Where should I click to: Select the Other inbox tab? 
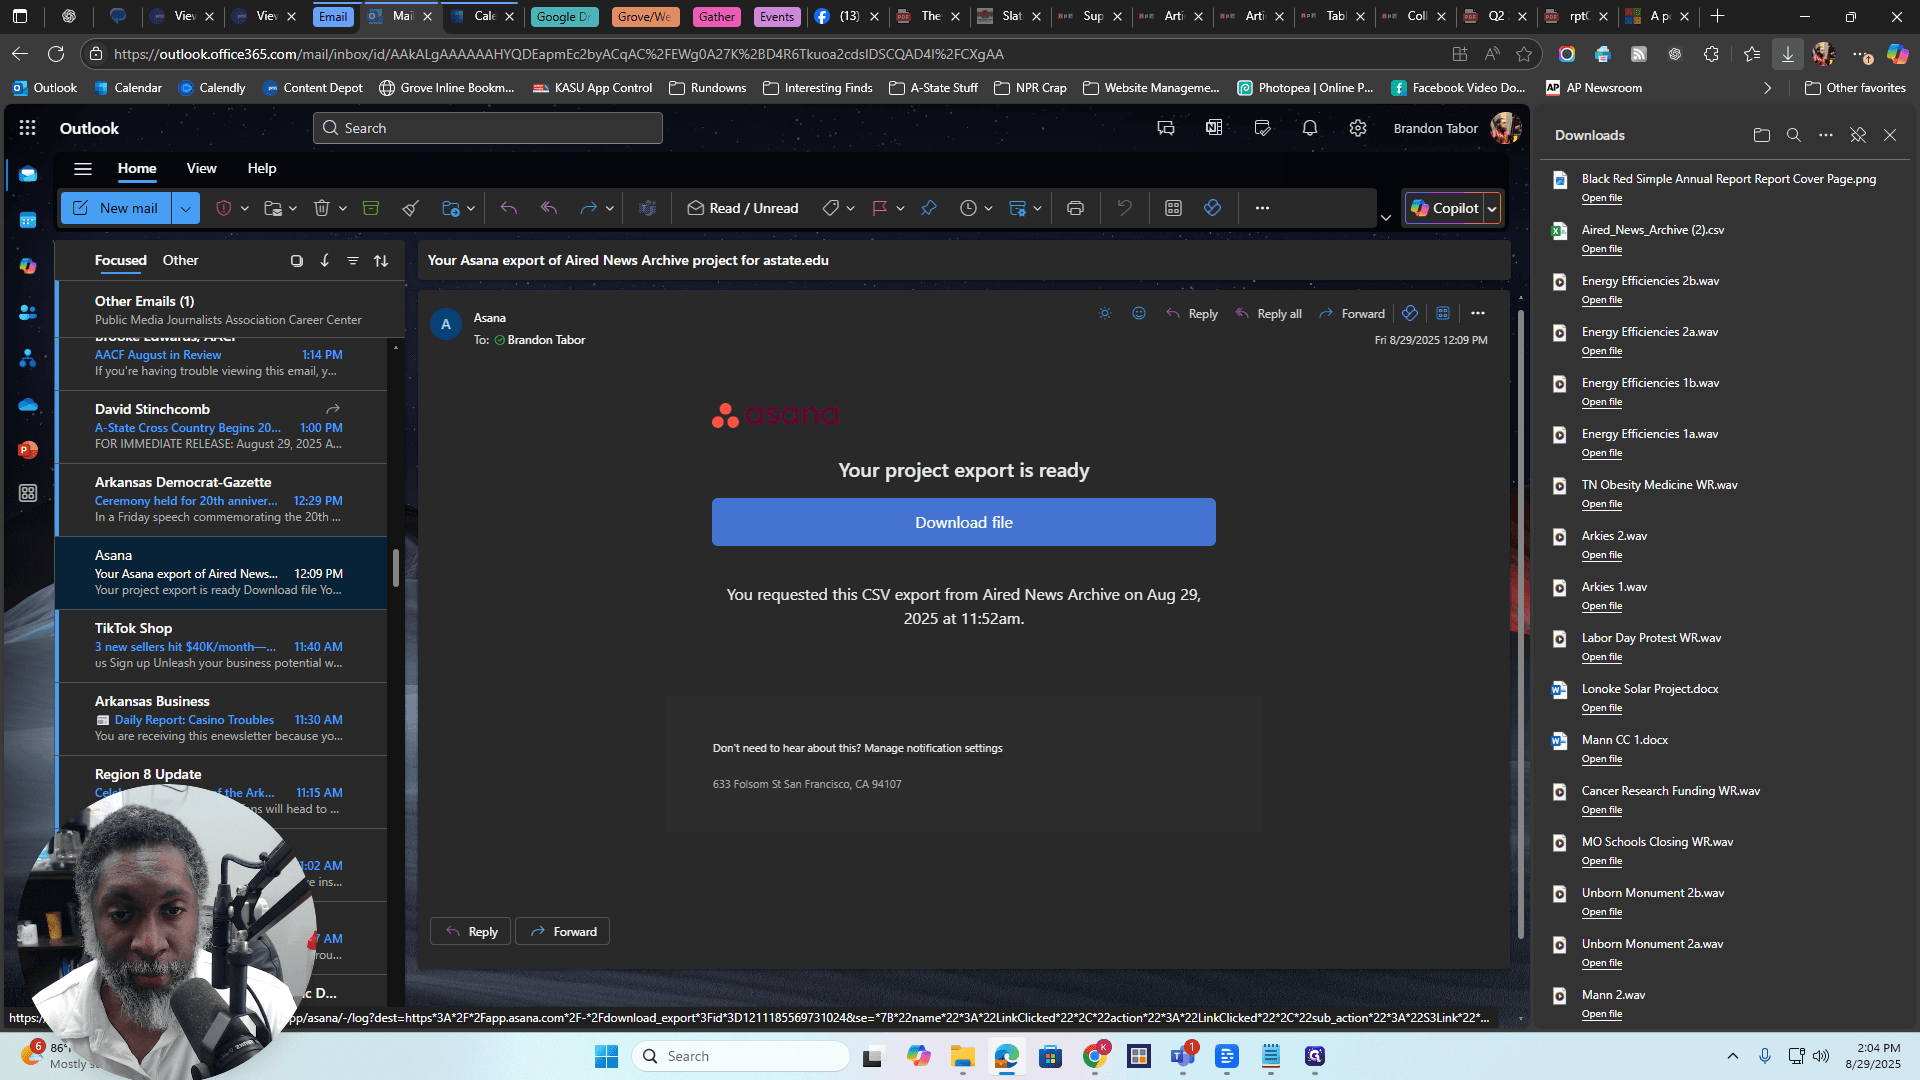coord(180,260)
